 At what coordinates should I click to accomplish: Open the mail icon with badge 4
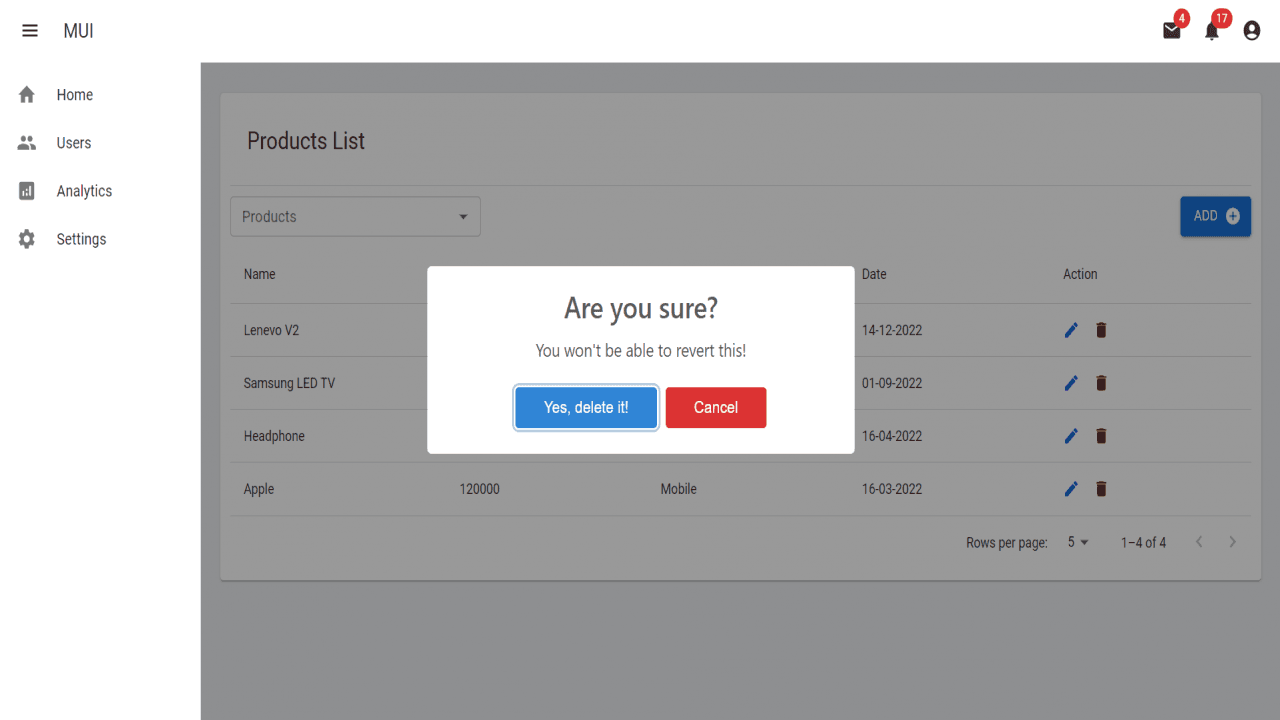pos(1172,31)
